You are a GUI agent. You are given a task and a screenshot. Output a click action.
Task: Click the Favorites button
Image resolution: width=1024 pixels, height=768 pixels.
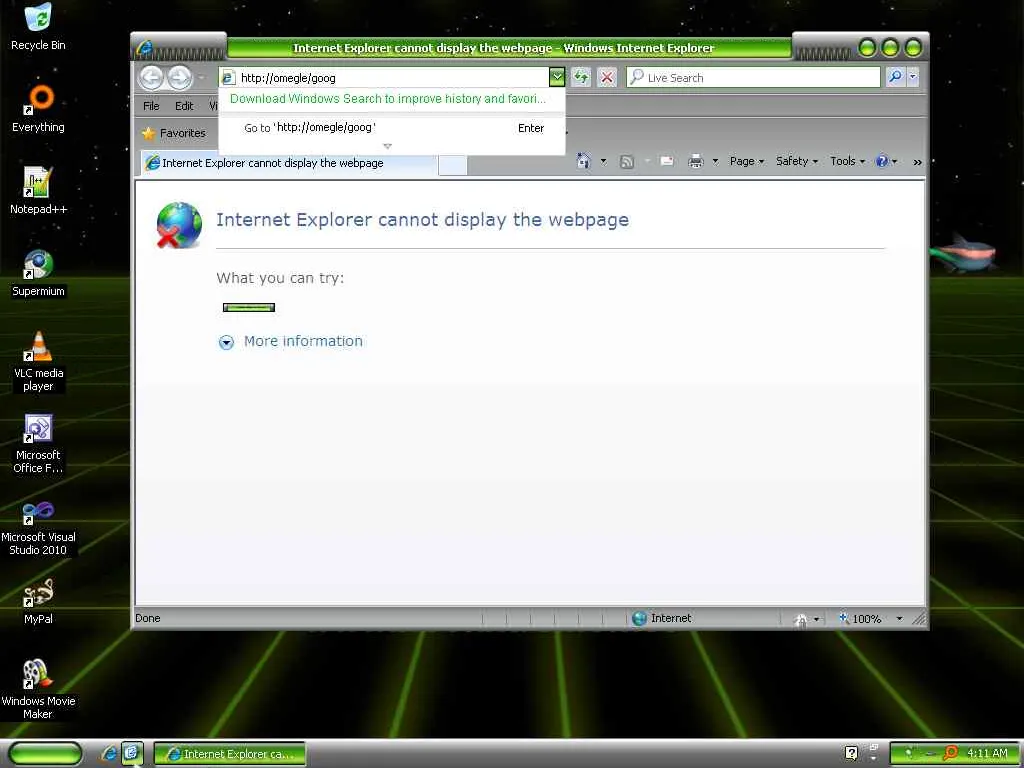[174, 133]
